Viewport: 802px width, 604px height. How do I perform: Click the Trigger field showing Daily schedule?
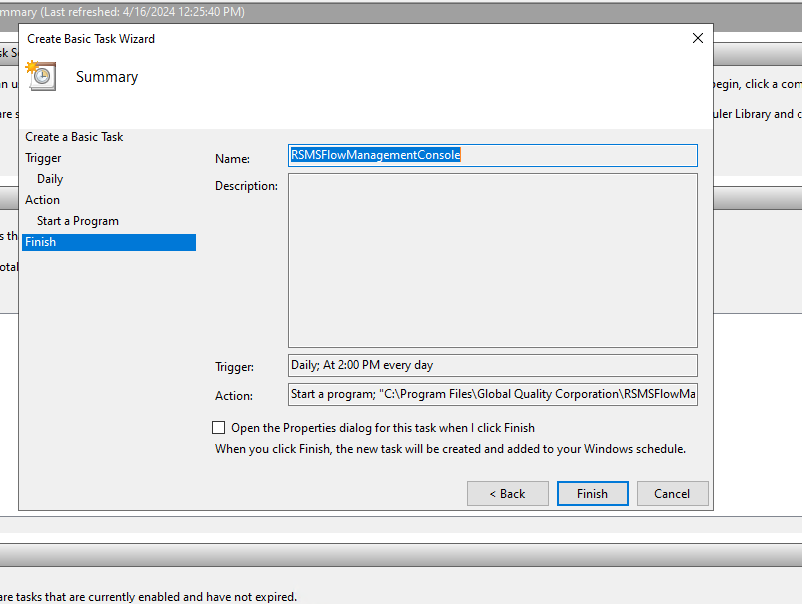(493, 365)
